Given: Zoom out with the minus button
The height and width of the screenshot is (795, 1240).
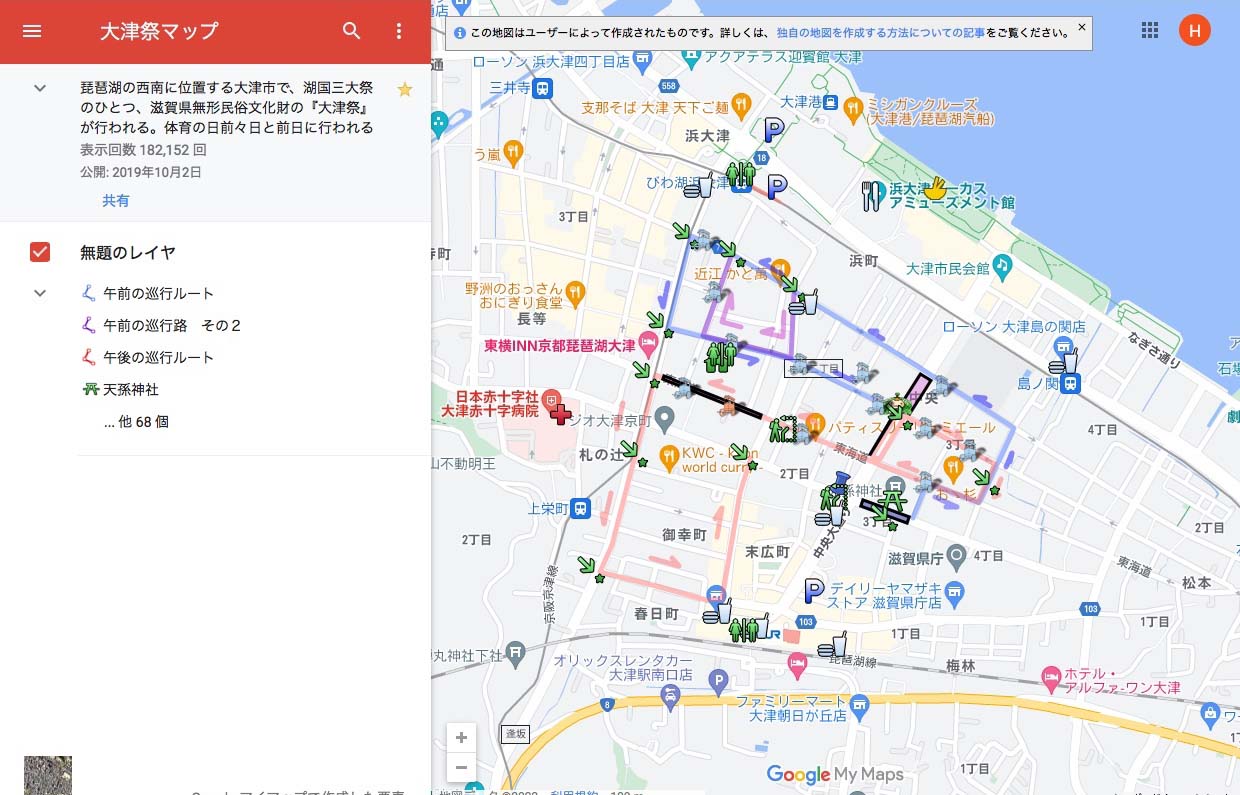Looking at the screenshot, I should pos(461,768).
